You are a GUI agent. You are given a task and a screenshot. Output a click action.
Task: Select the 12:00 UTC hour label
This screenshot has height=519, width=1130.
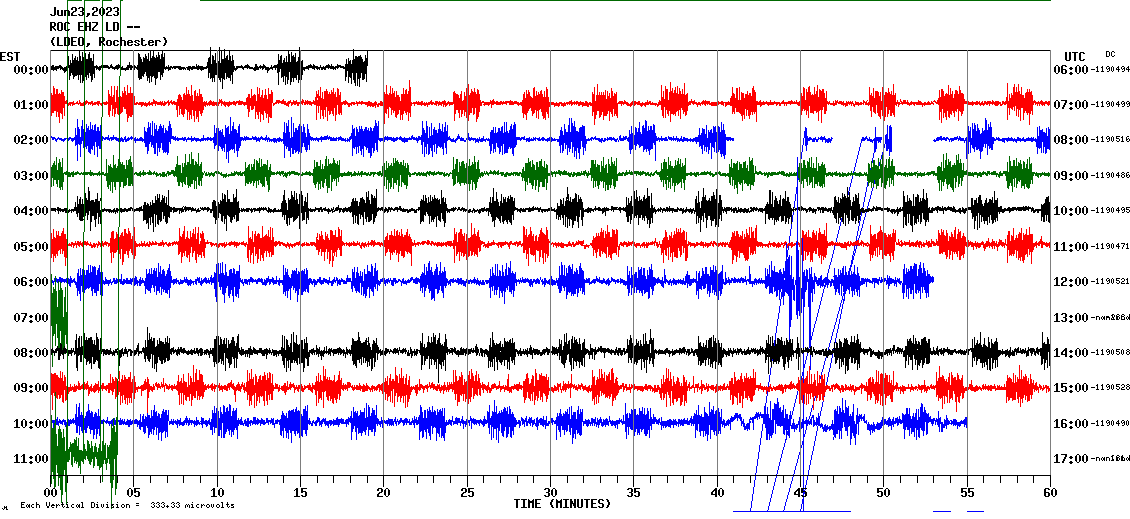pyautogui.click(x=1070, y=282)
